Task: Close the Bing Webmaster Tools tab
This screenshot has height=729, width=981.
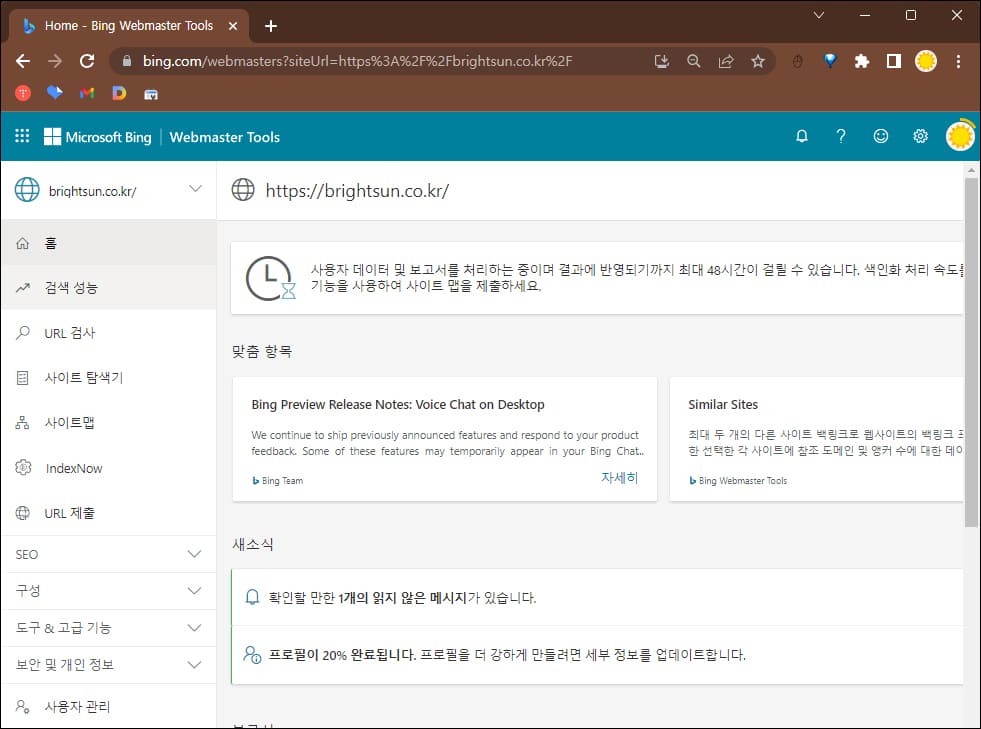Action: (x=233, y=26)
